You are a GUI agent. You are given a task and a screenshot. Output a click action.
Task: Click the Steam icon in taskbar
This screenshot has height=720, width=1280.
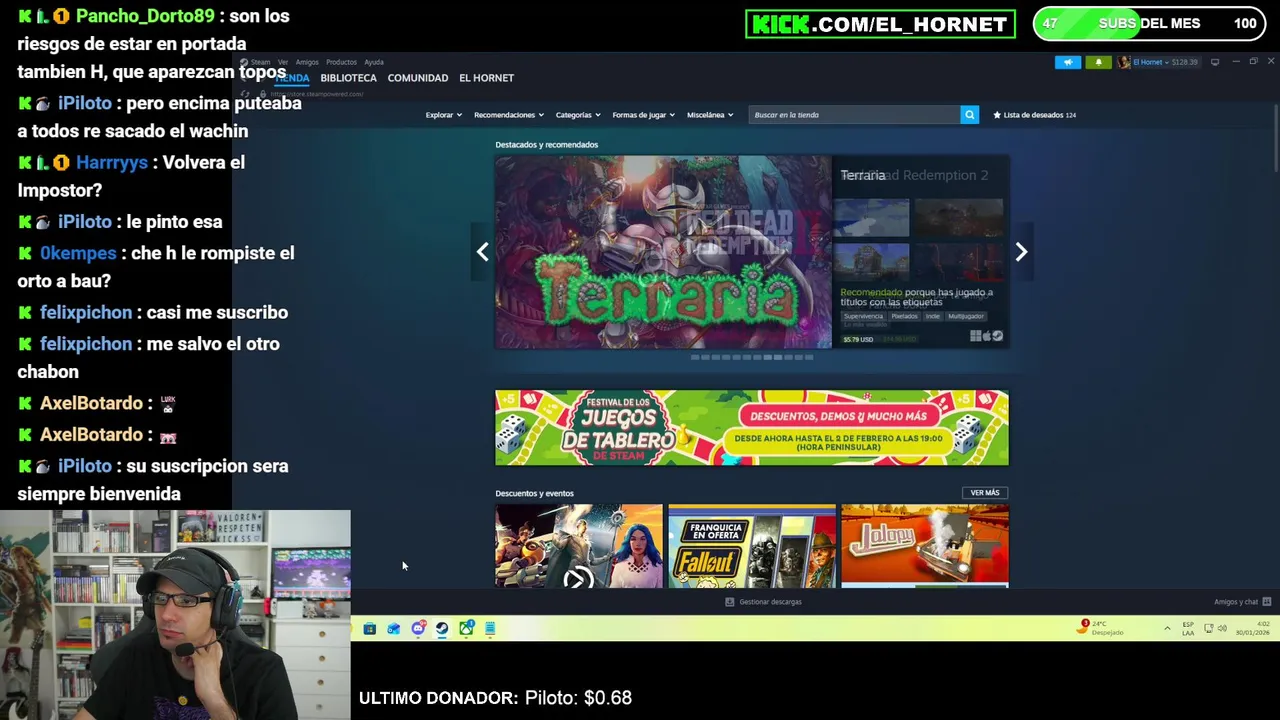click(442, 628)
